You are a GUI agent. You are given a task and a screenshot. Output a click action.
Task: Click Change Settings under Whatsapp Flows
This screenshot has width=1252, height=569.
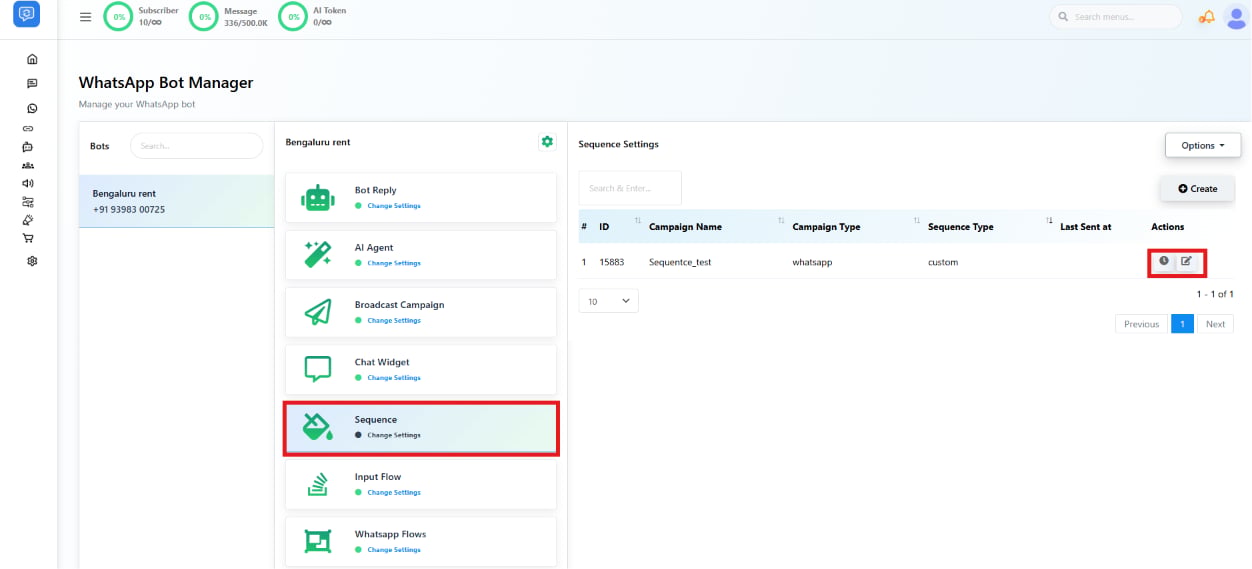coord(394,549)
